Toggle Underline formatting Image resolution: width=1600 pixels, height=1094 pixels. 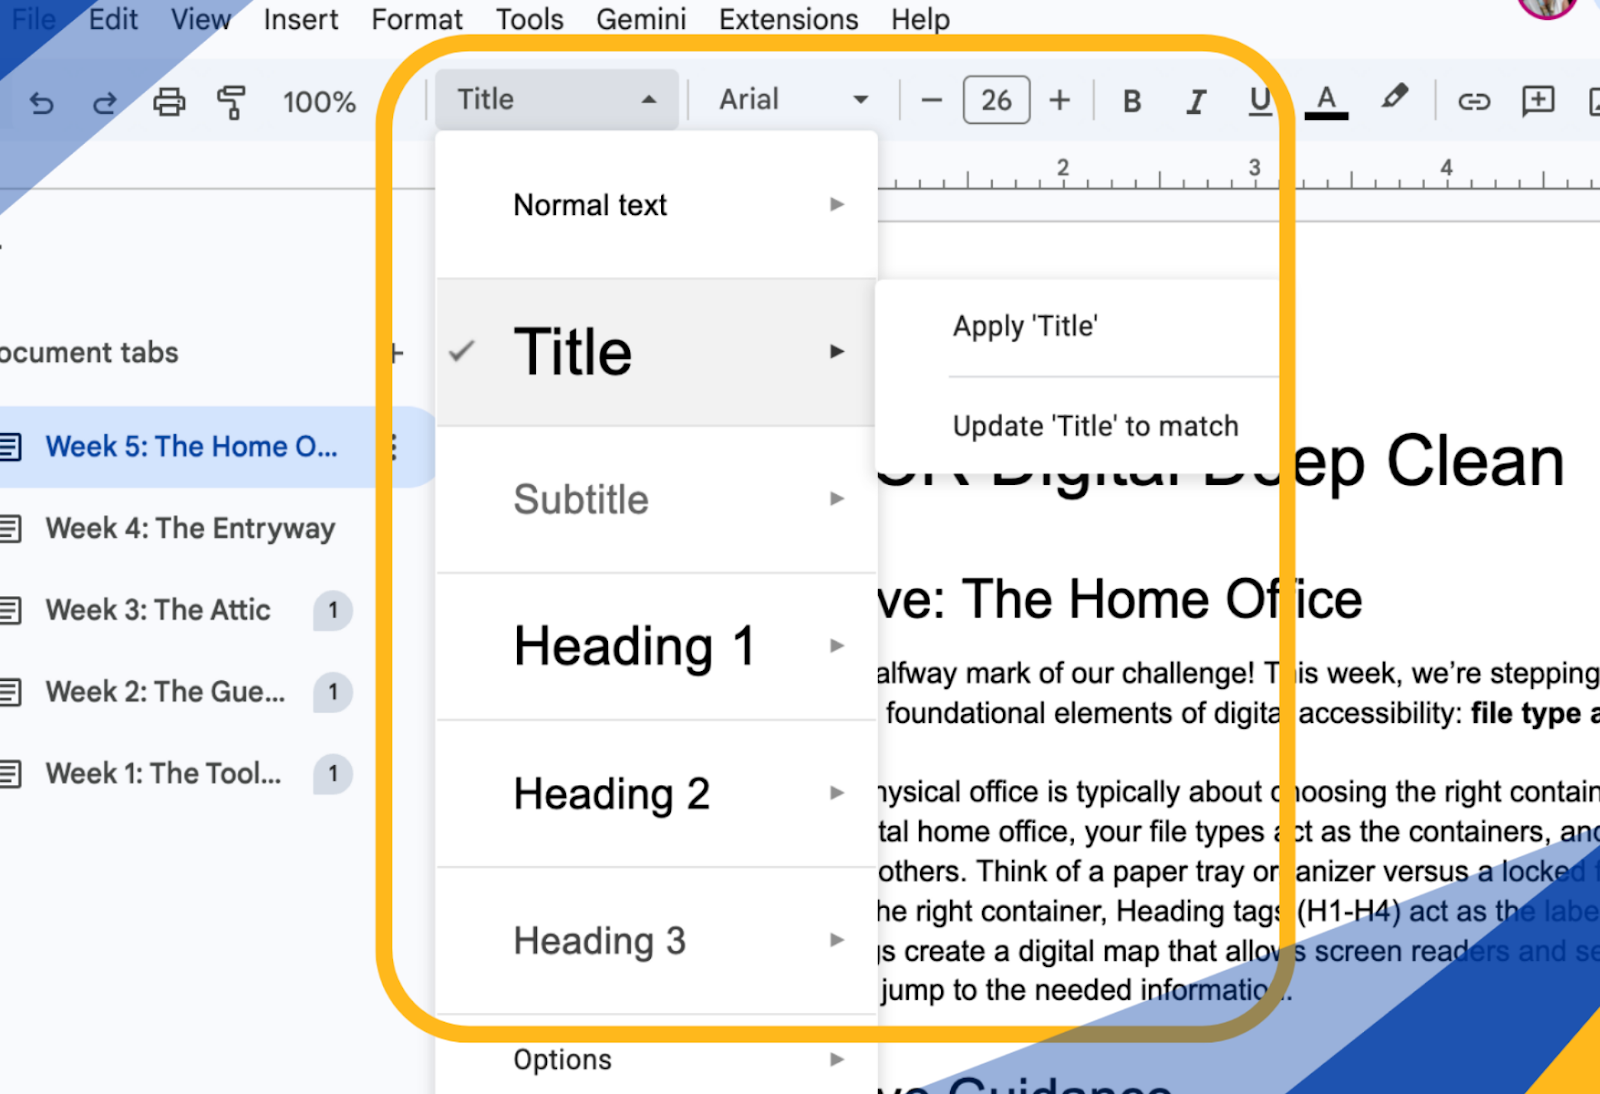coord(1260,101)
